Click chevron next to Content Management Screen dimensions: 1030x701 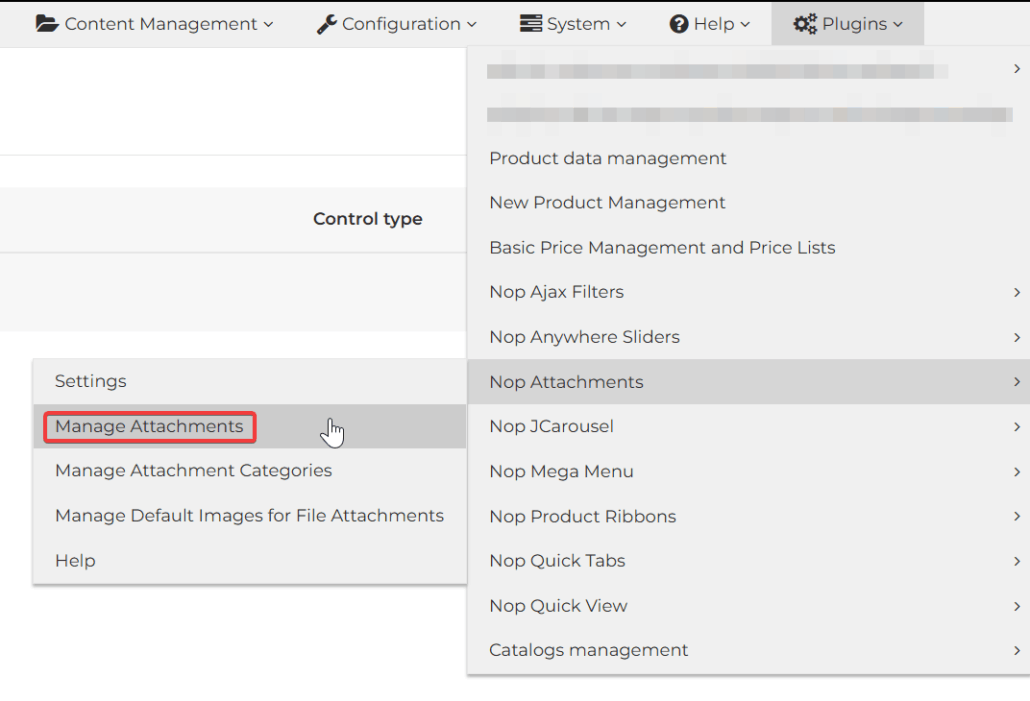point(268,25)
